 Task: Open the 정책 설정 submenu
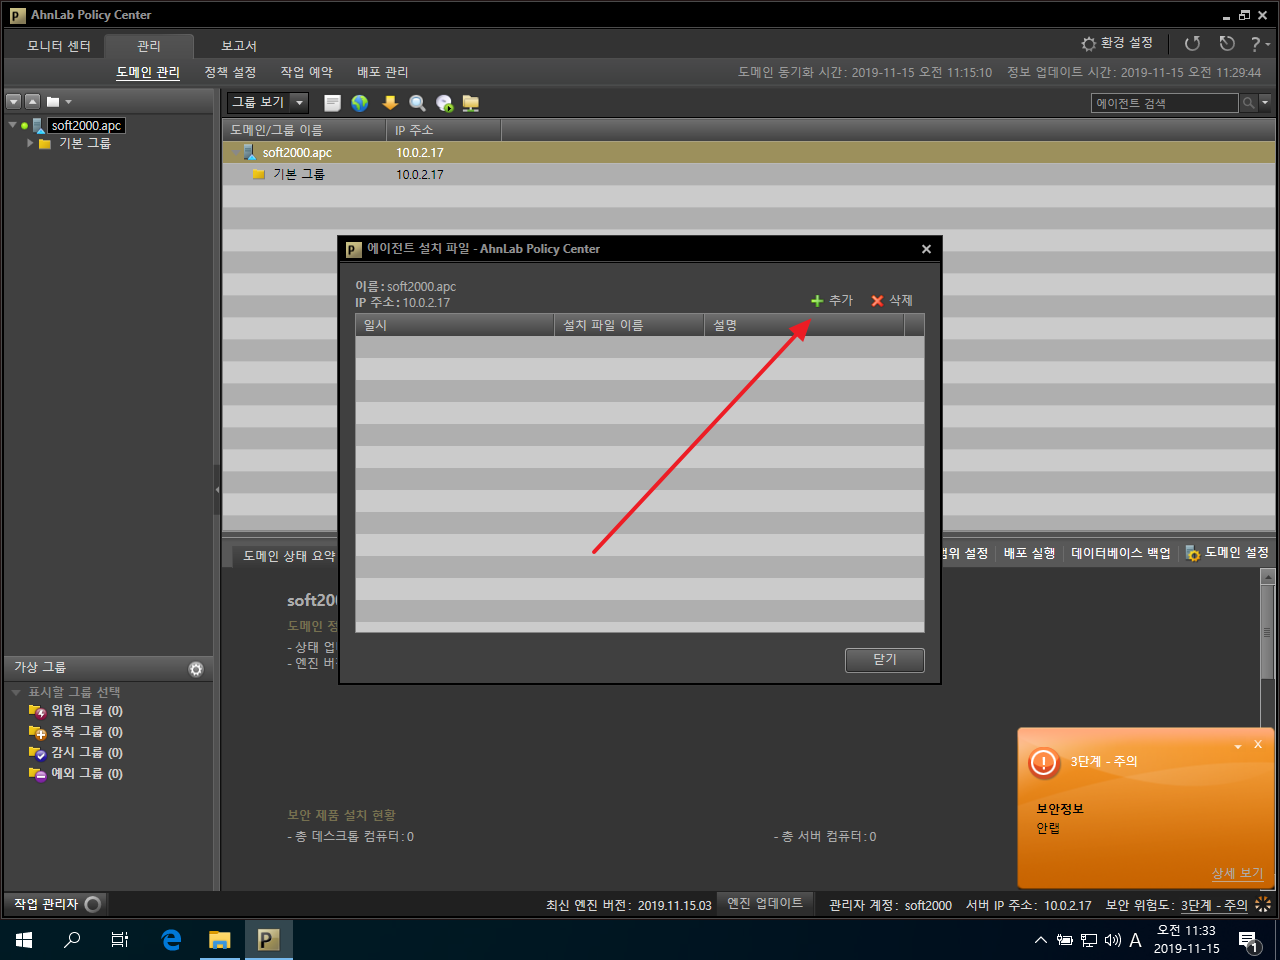click(x=230, y=72)
